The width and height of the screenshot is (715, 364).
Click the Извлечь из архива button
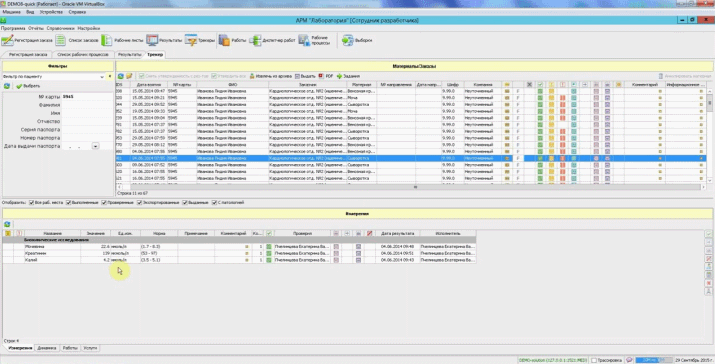[x=270, y=76]
